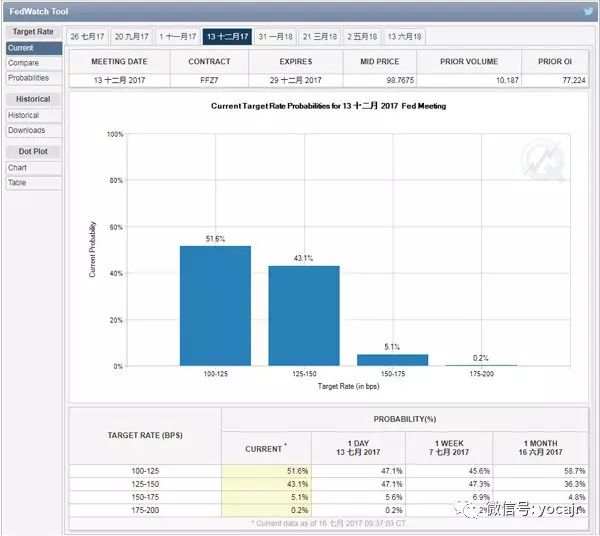Click the CONTRACT column header
The height and width of the screenshot is (536, 600).
209,62
